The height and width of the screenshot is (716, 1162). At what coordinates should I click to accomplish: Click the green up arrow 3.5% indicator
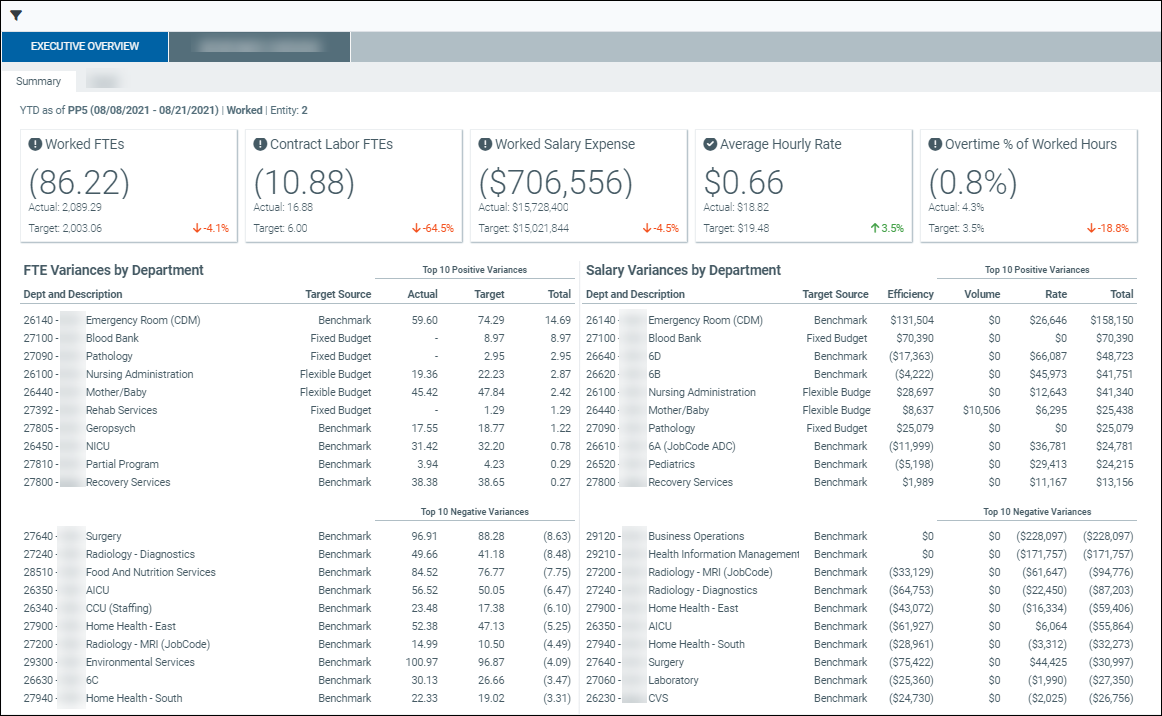[885, 228]
